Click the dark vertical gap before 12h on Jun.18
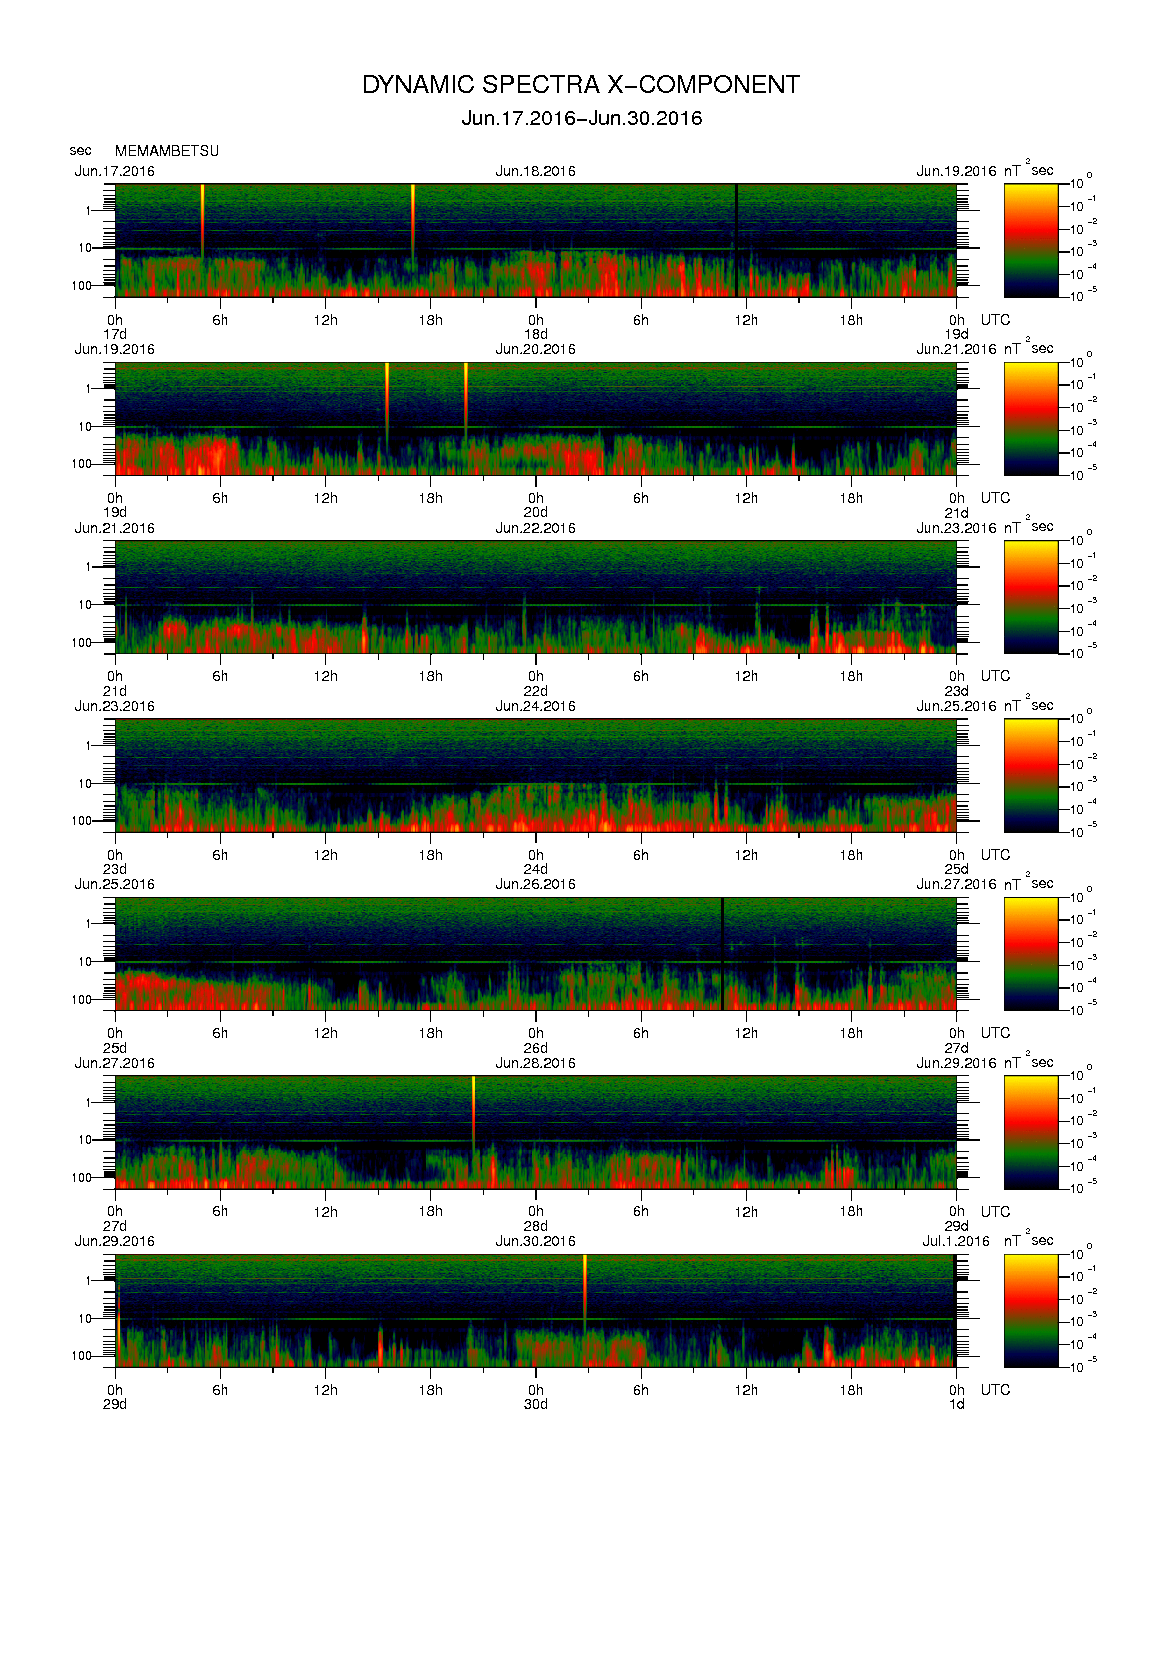The width and height of the screenshot is (1165, 1679). pos(737,240)
